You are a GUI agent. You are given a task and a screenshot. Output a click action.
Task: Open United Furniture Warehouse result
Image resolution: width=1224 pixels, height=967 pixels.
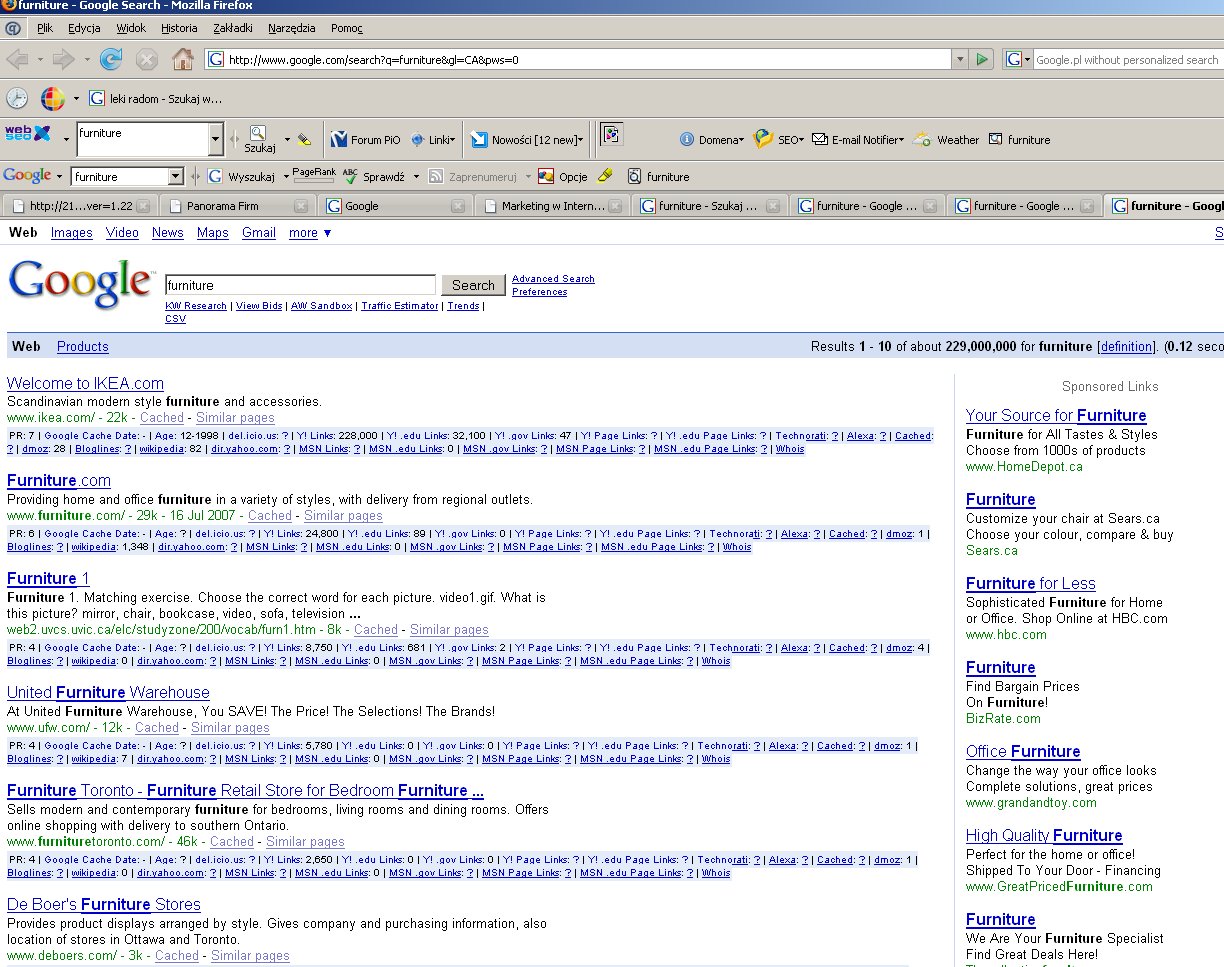tap(108, 692)
